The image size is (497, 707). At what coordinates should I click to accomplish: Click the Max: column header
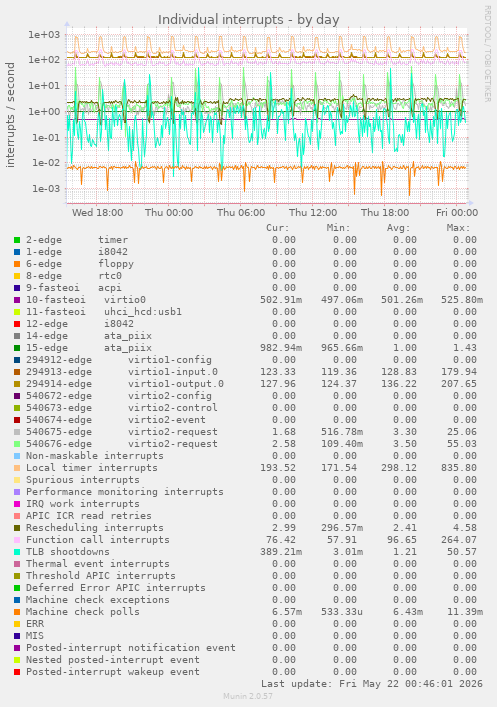coord(459,228)
